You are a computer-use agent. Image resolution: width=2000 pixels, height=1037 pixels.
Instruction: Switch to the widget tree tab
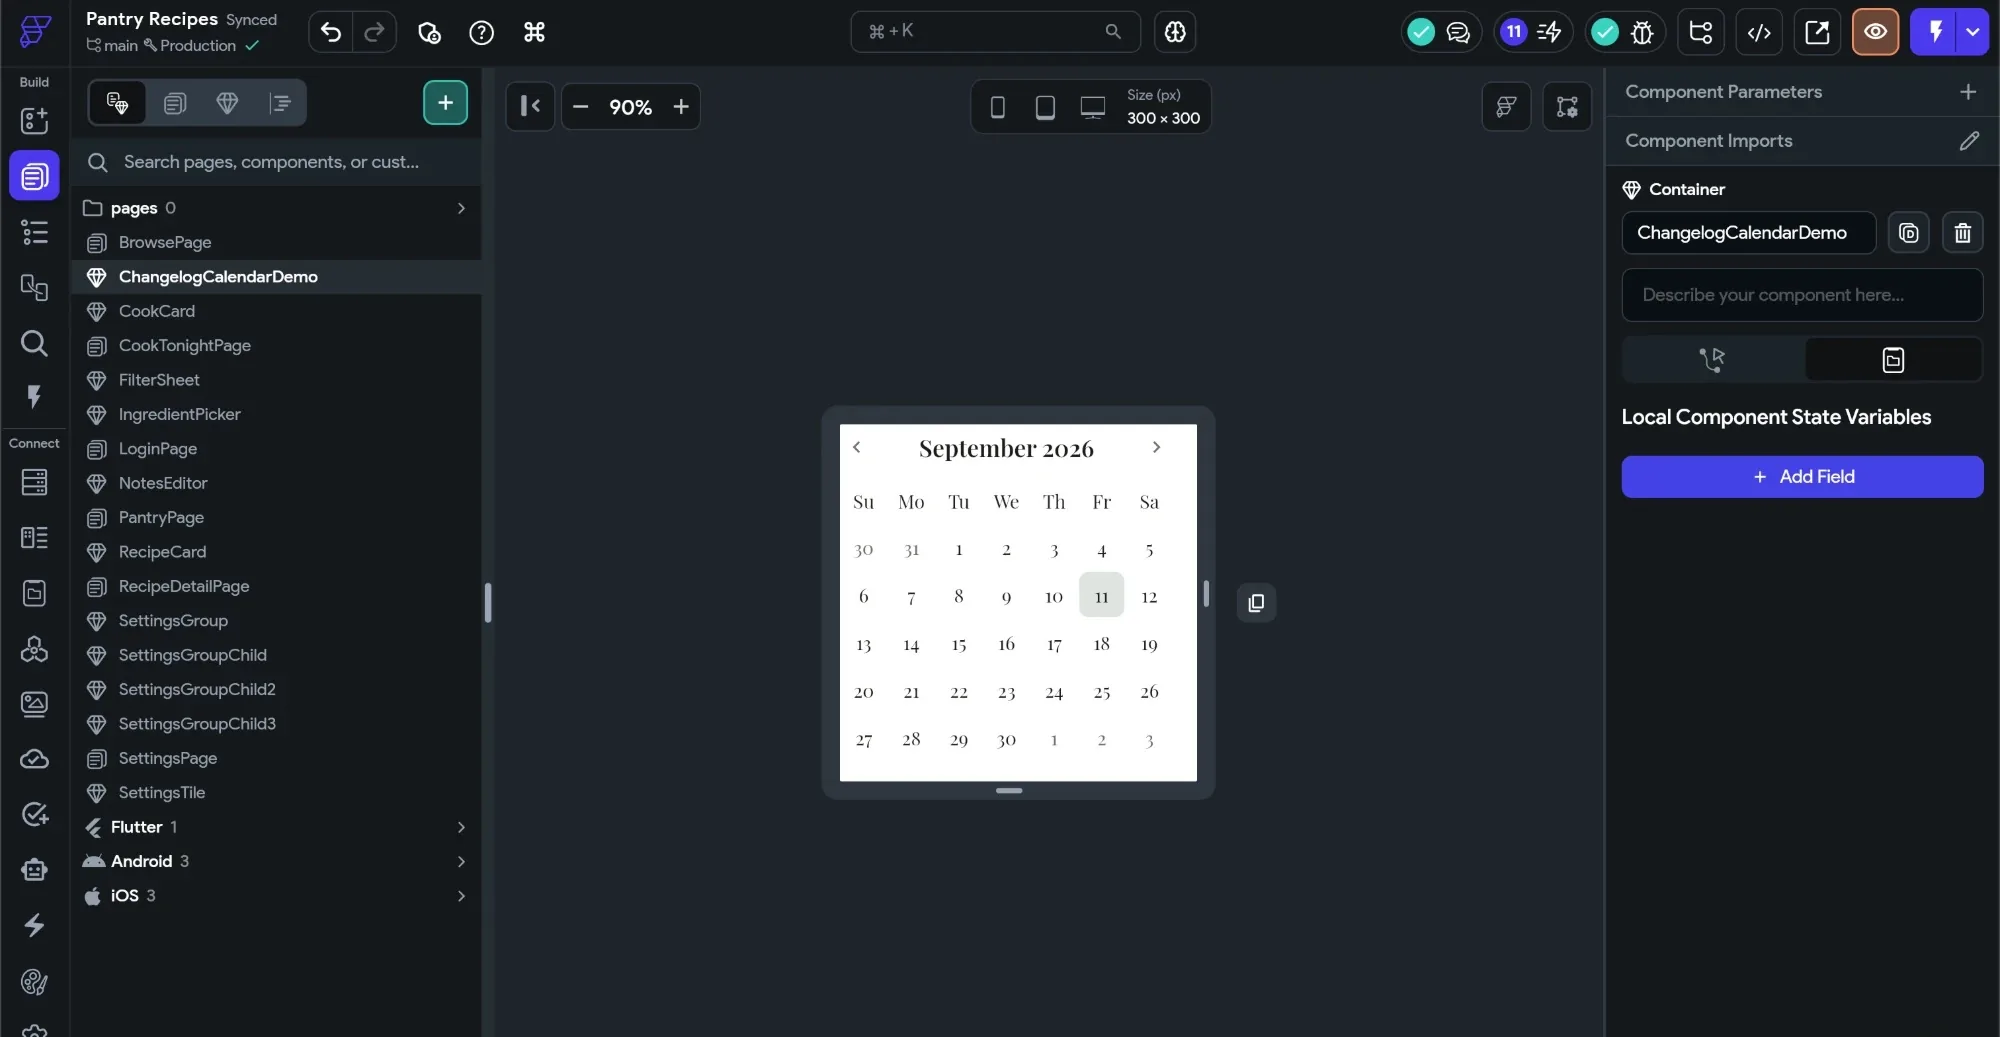(281, 103)
